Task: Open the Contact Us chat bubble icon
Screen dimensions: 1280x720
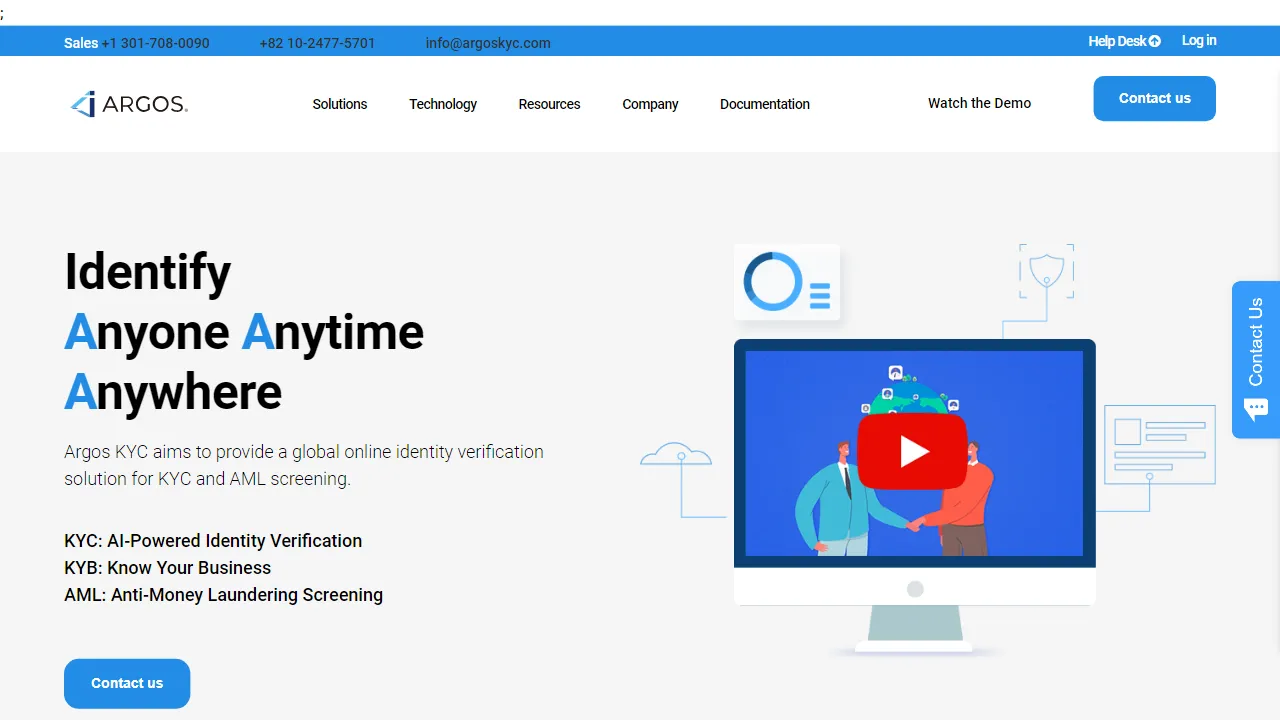Action: 1256,408
